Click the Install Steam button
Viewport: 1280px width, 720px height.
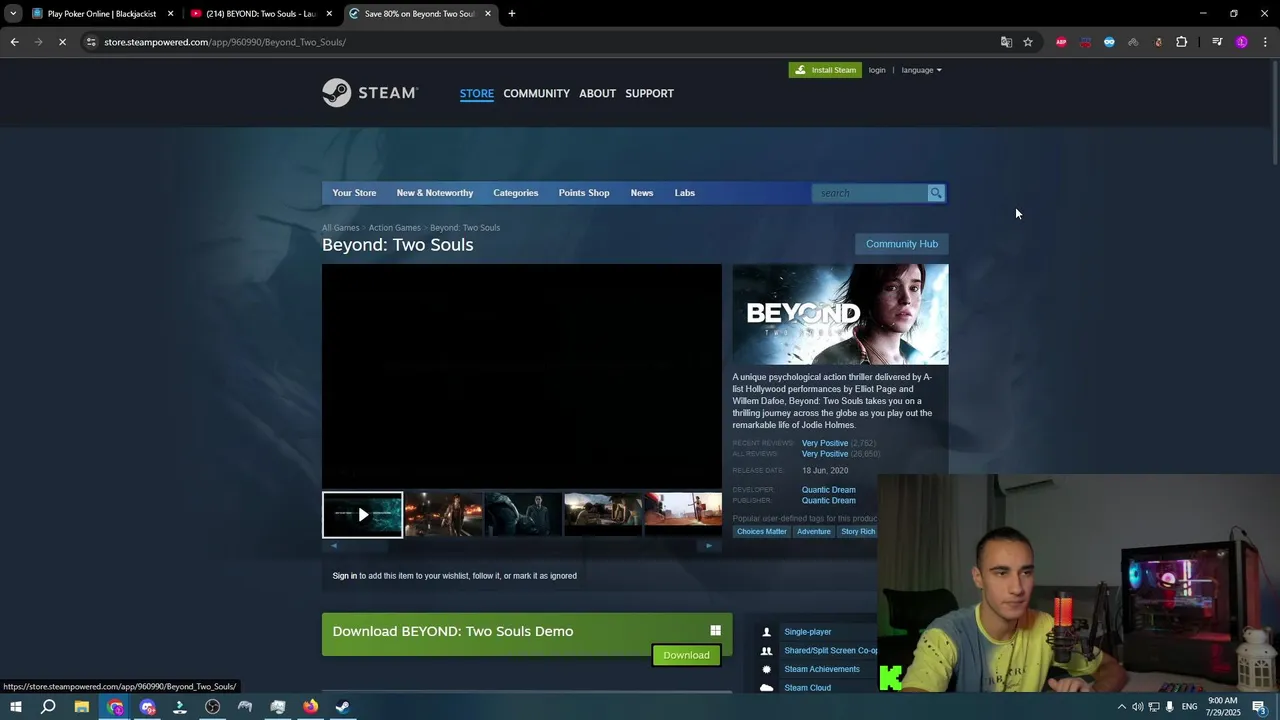pyautogui.click(x=825, y=70)
